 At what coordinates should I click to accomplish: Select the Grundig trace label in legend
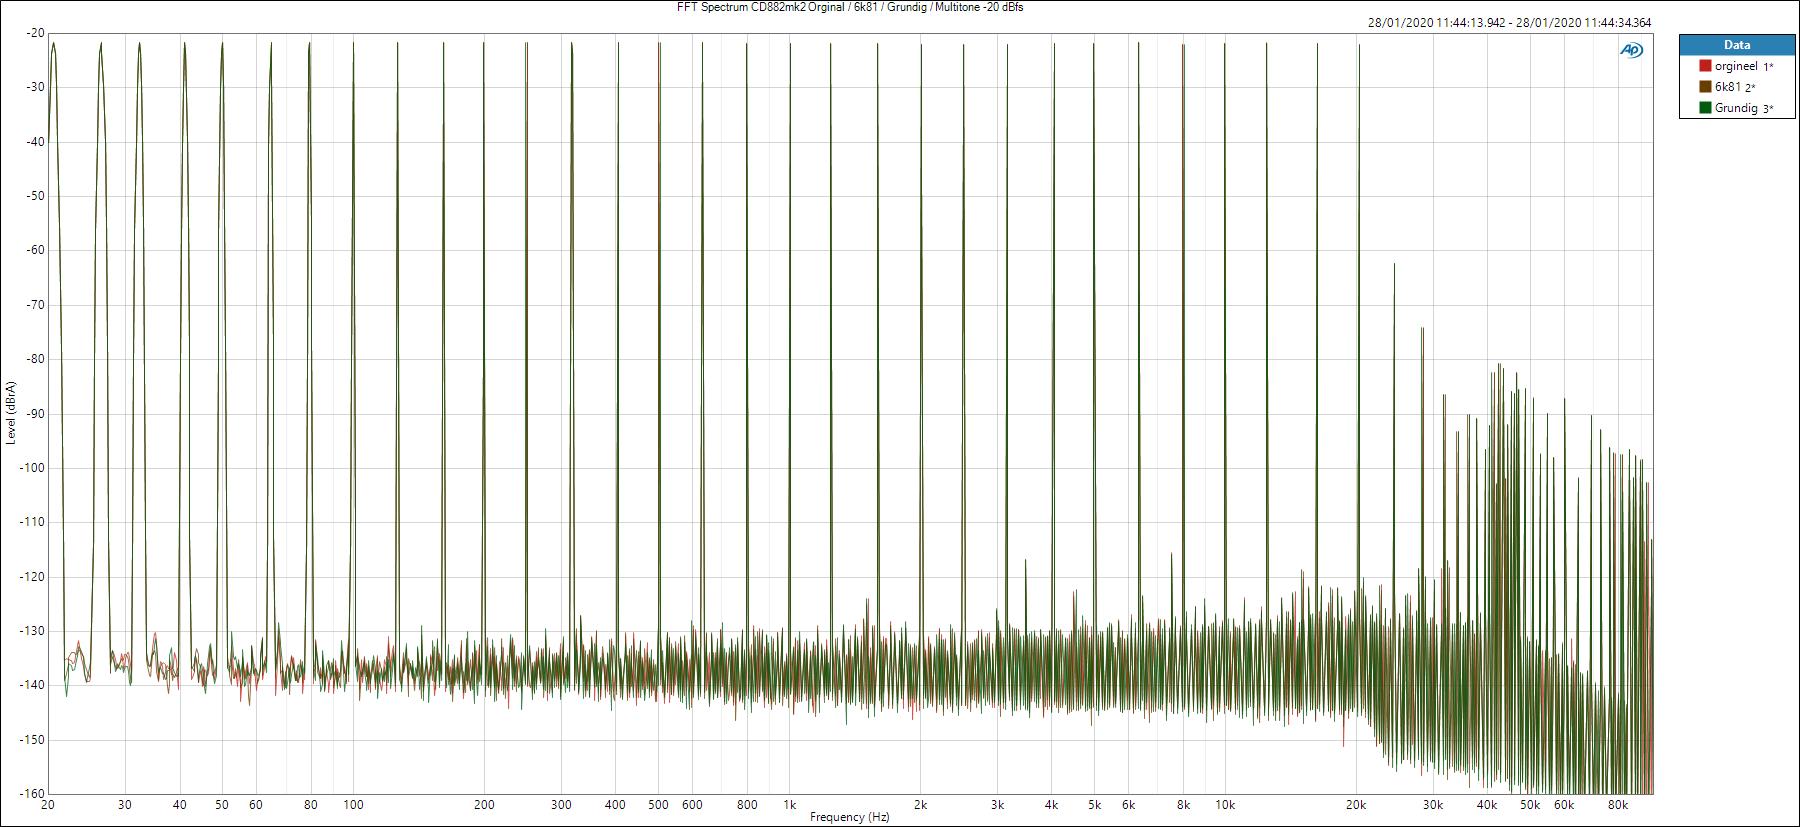click(1736, 108)
